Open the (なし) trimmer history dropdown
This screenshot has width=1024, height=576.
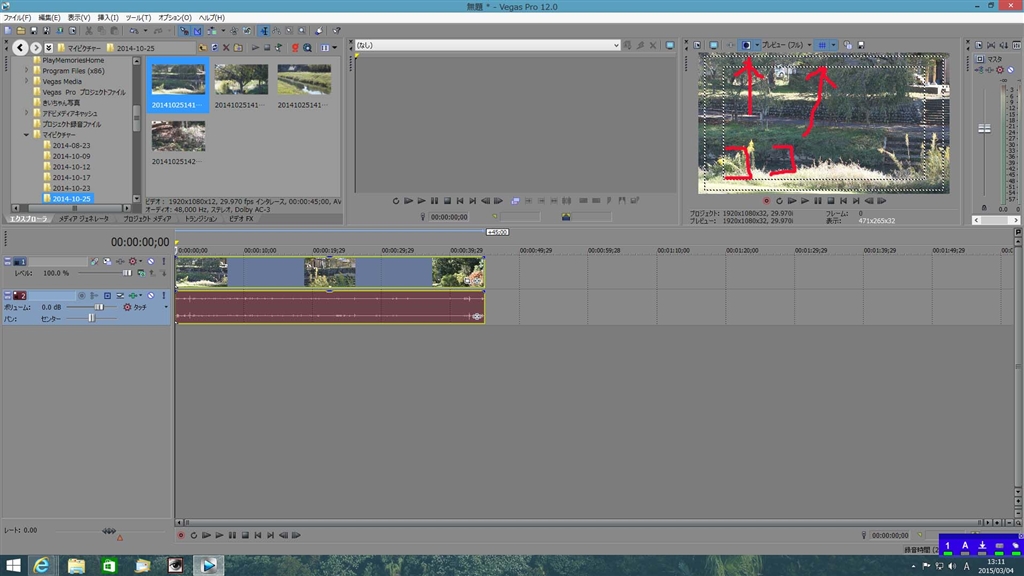(616, 45)
